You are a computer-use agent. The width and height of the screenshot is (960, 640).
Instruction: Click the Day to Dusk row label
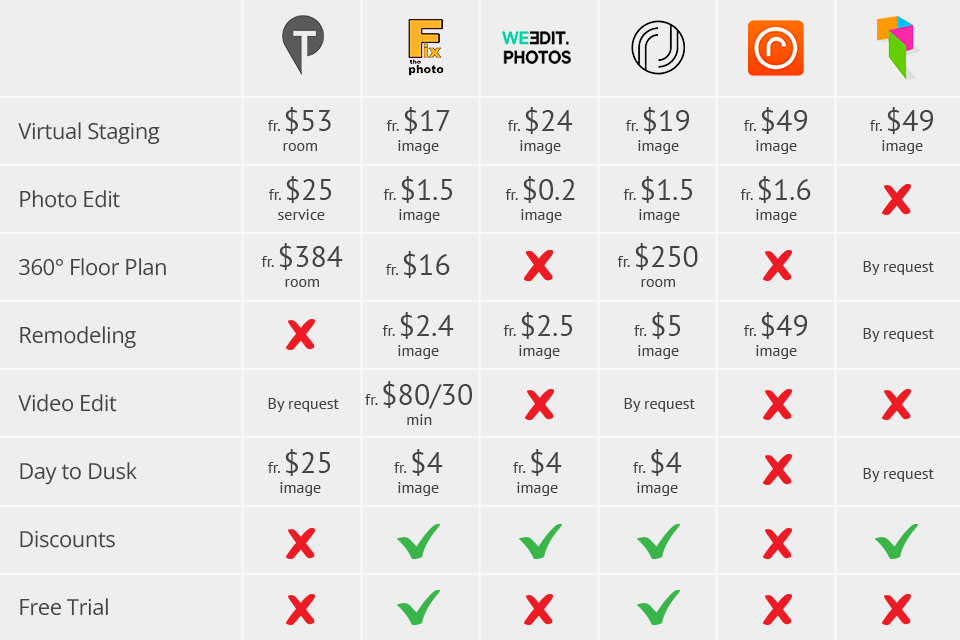(x=77, y=471)
